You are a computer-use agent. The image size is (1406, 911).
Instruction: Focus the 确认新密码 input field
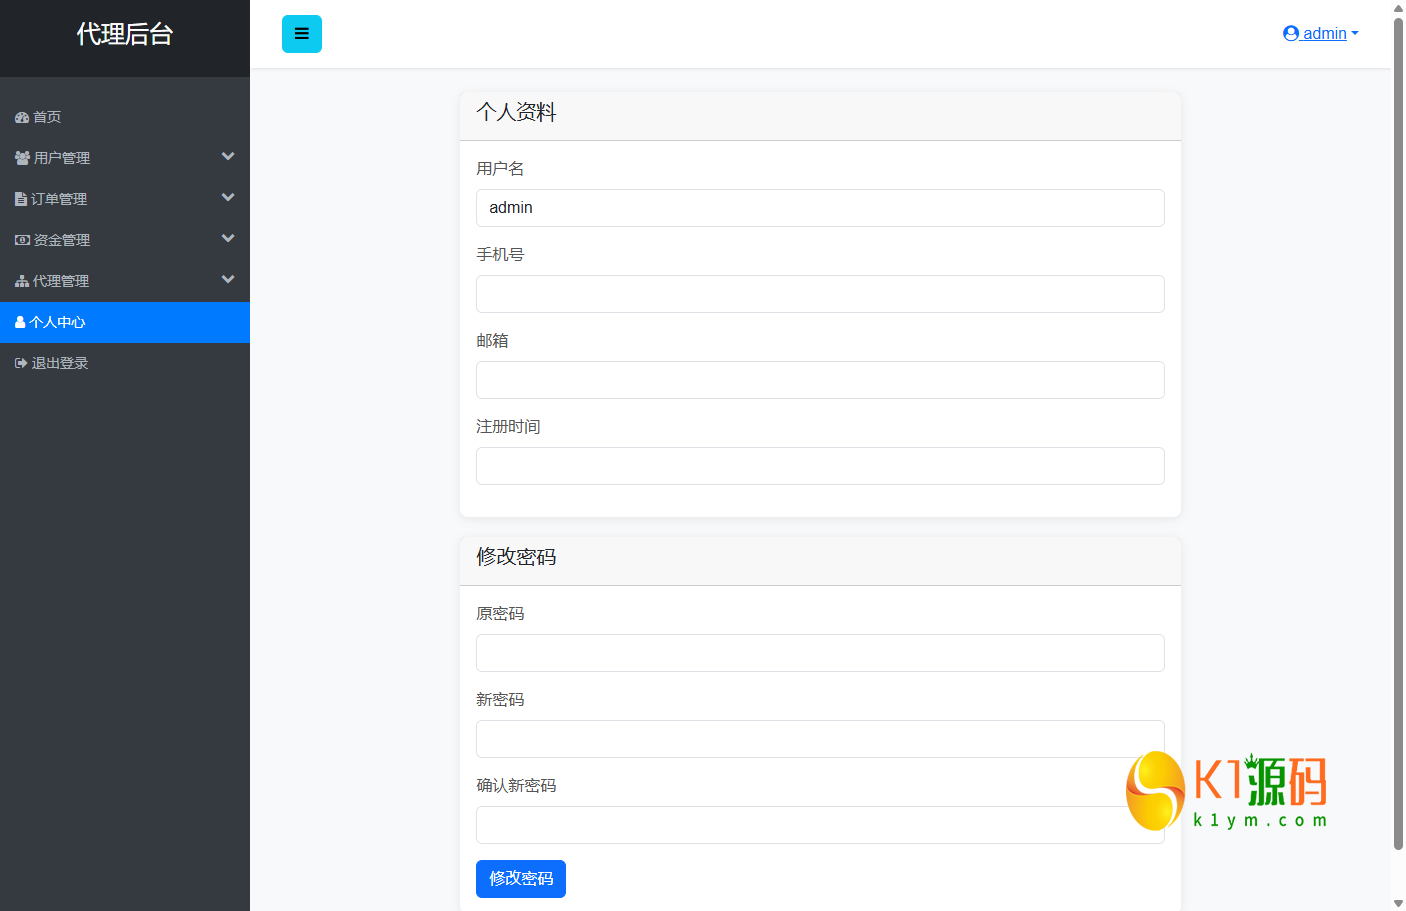(x=820, y=825)
